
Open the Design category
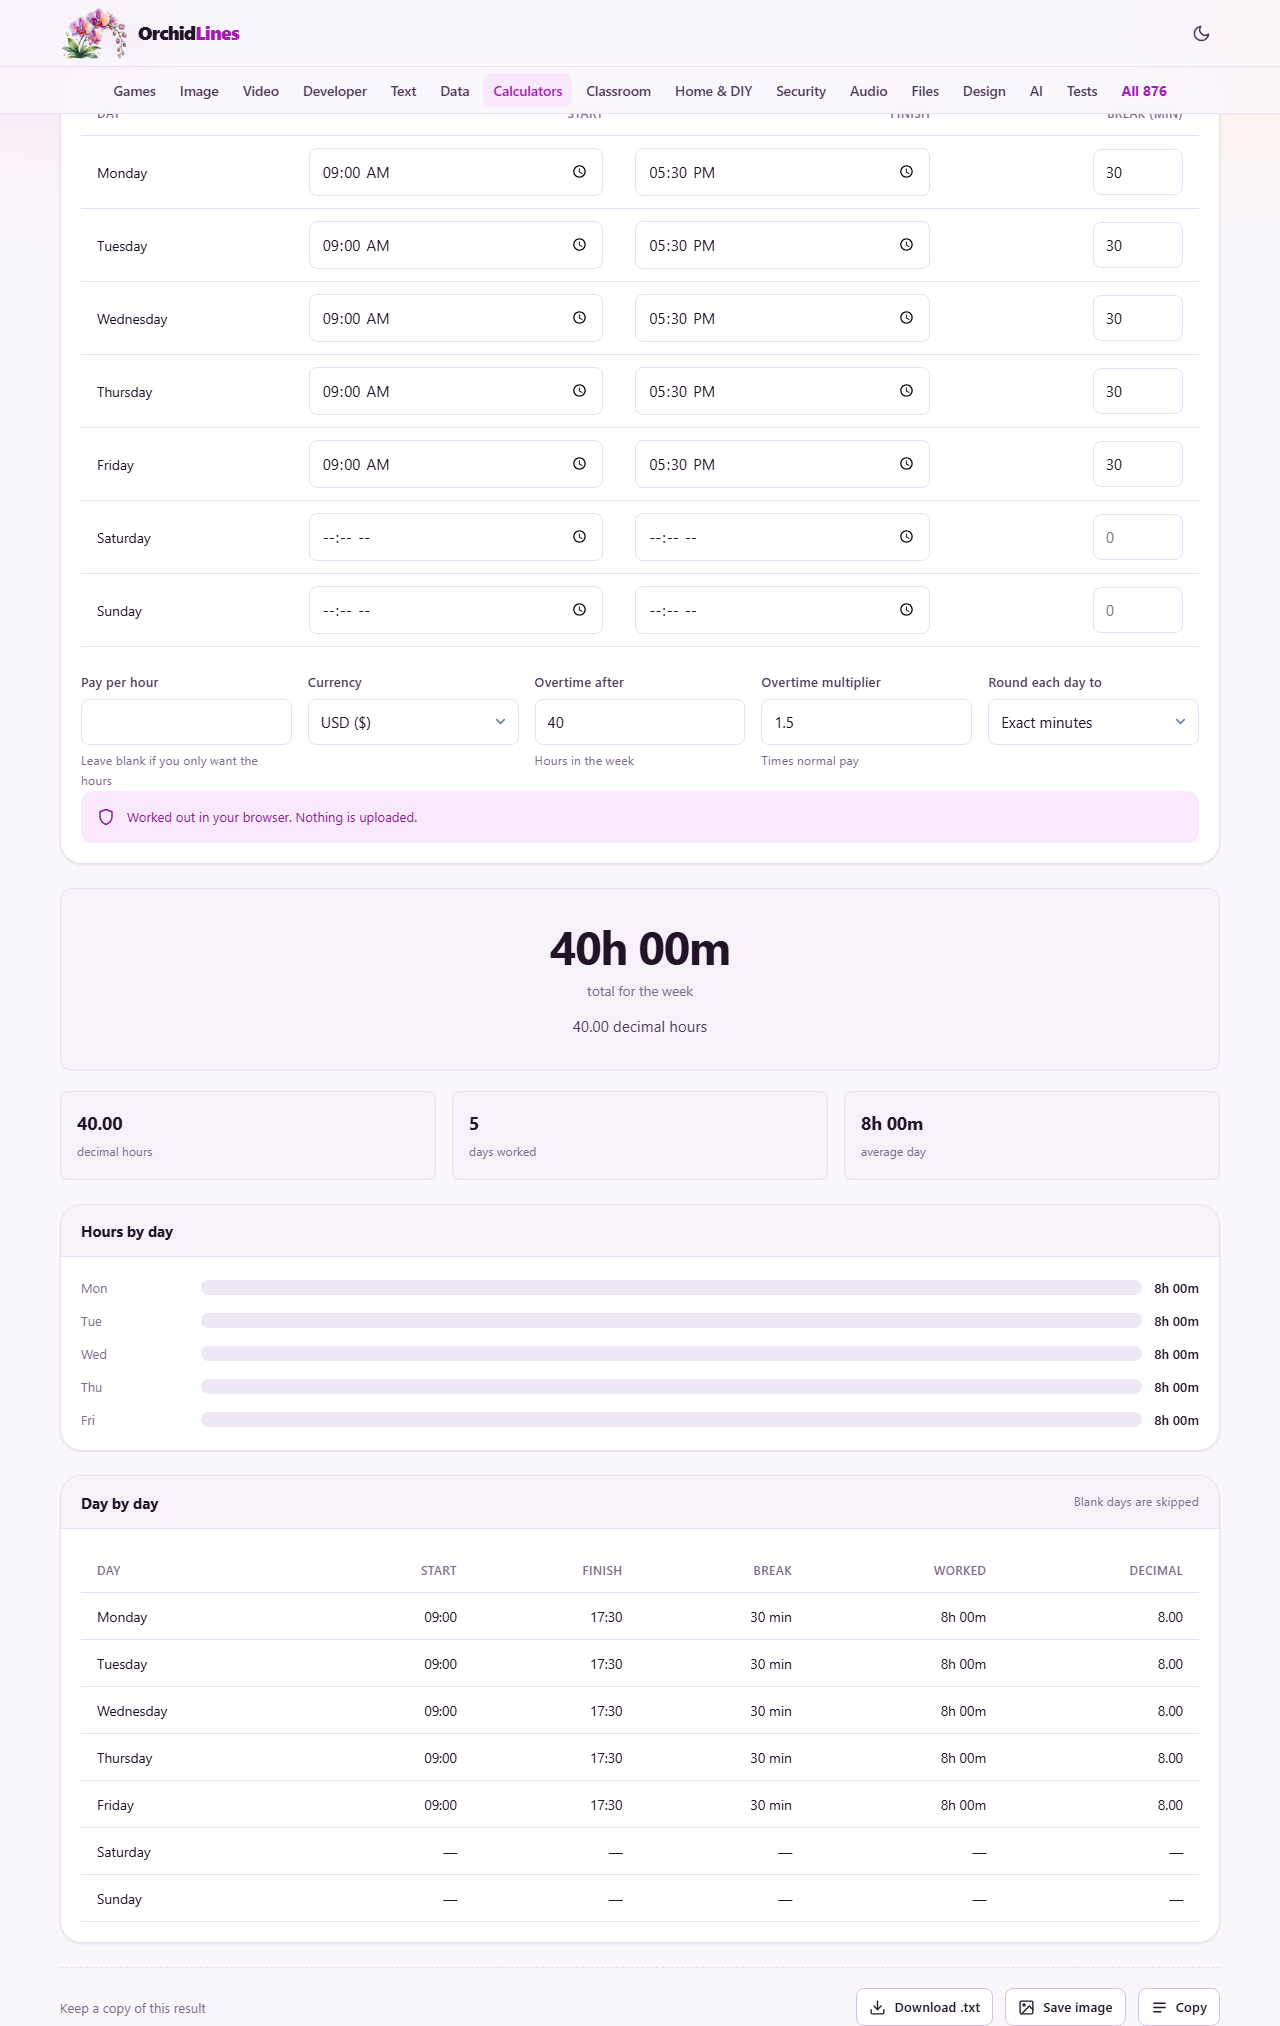(x=984, y=91)
